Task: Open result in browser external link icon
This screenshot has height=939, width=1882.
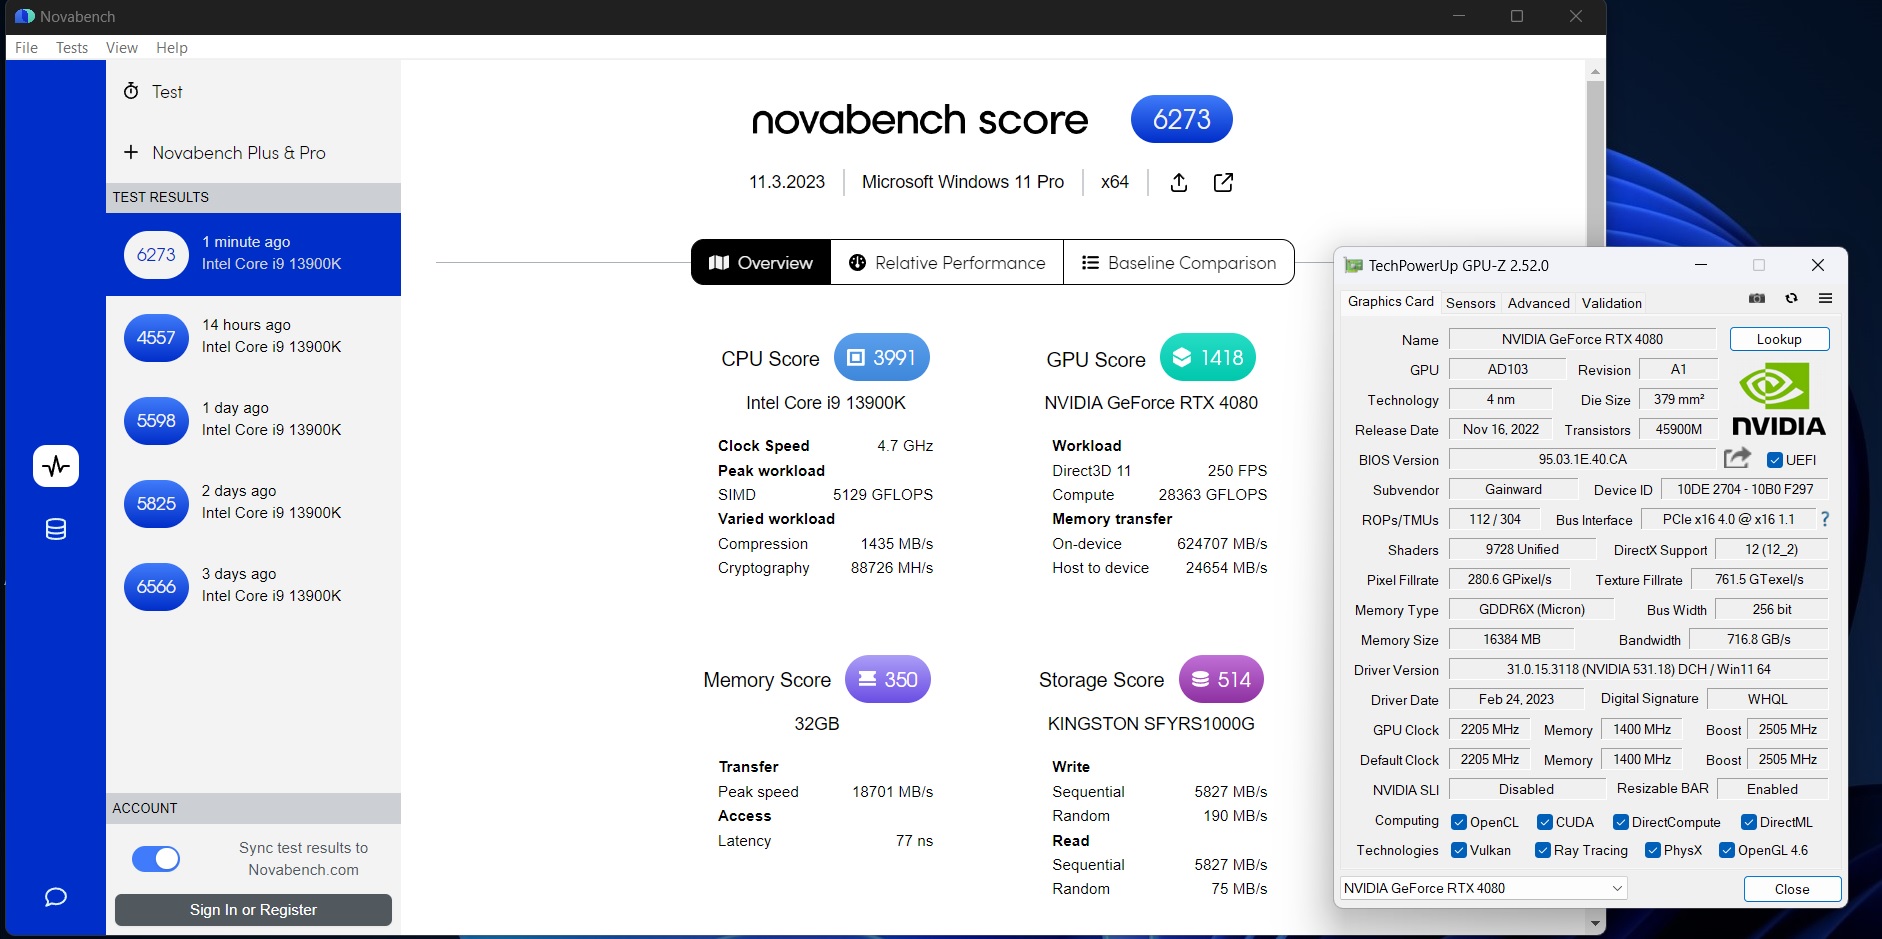Action: (1223, 182)
